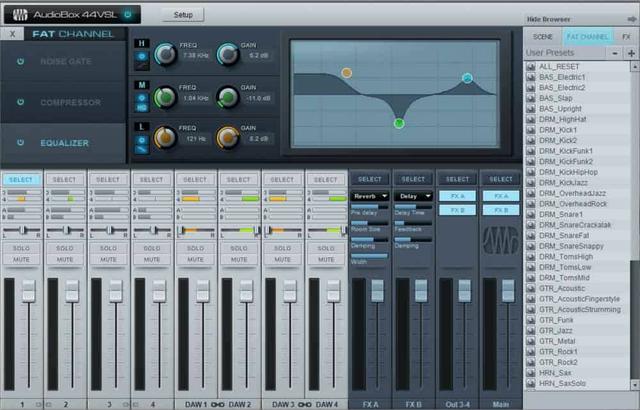The image size is (640, 410).
Task: Switch to the Scene tab
Action: click(543, 37)
